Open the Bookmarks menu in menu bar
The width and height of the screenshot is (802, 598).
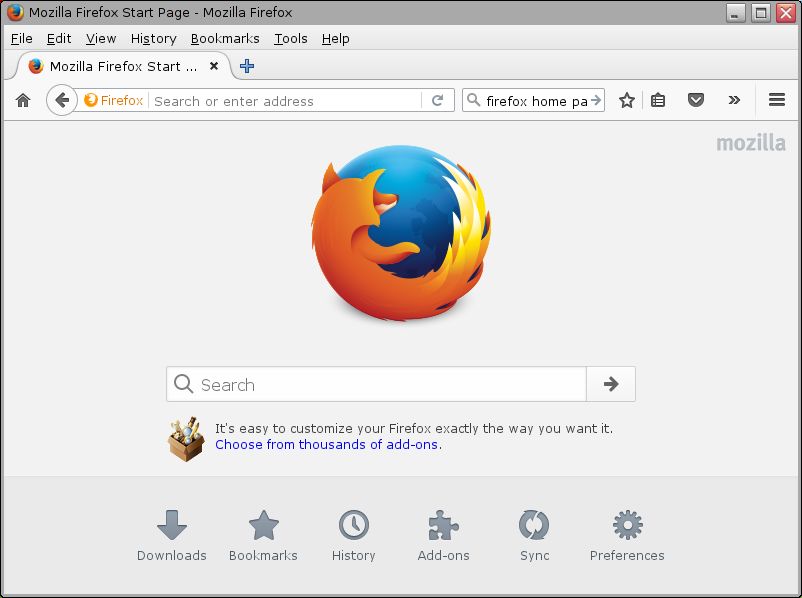[x=225, y=38]
